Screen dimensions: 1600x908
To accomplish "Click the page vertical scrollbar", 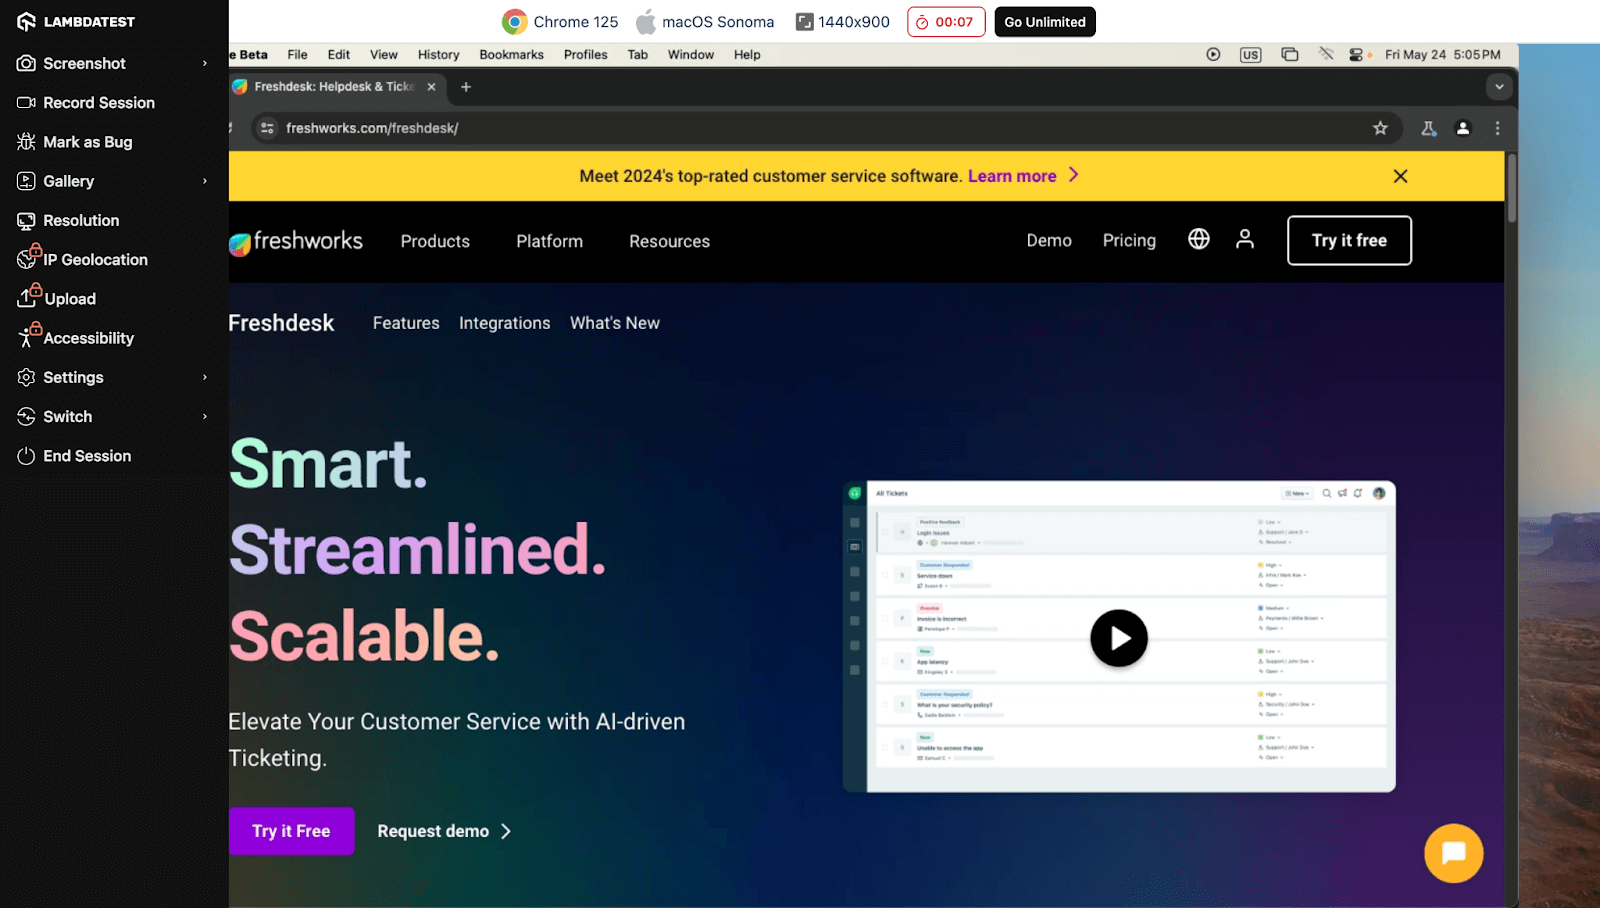I will (x=1512, y=188).
